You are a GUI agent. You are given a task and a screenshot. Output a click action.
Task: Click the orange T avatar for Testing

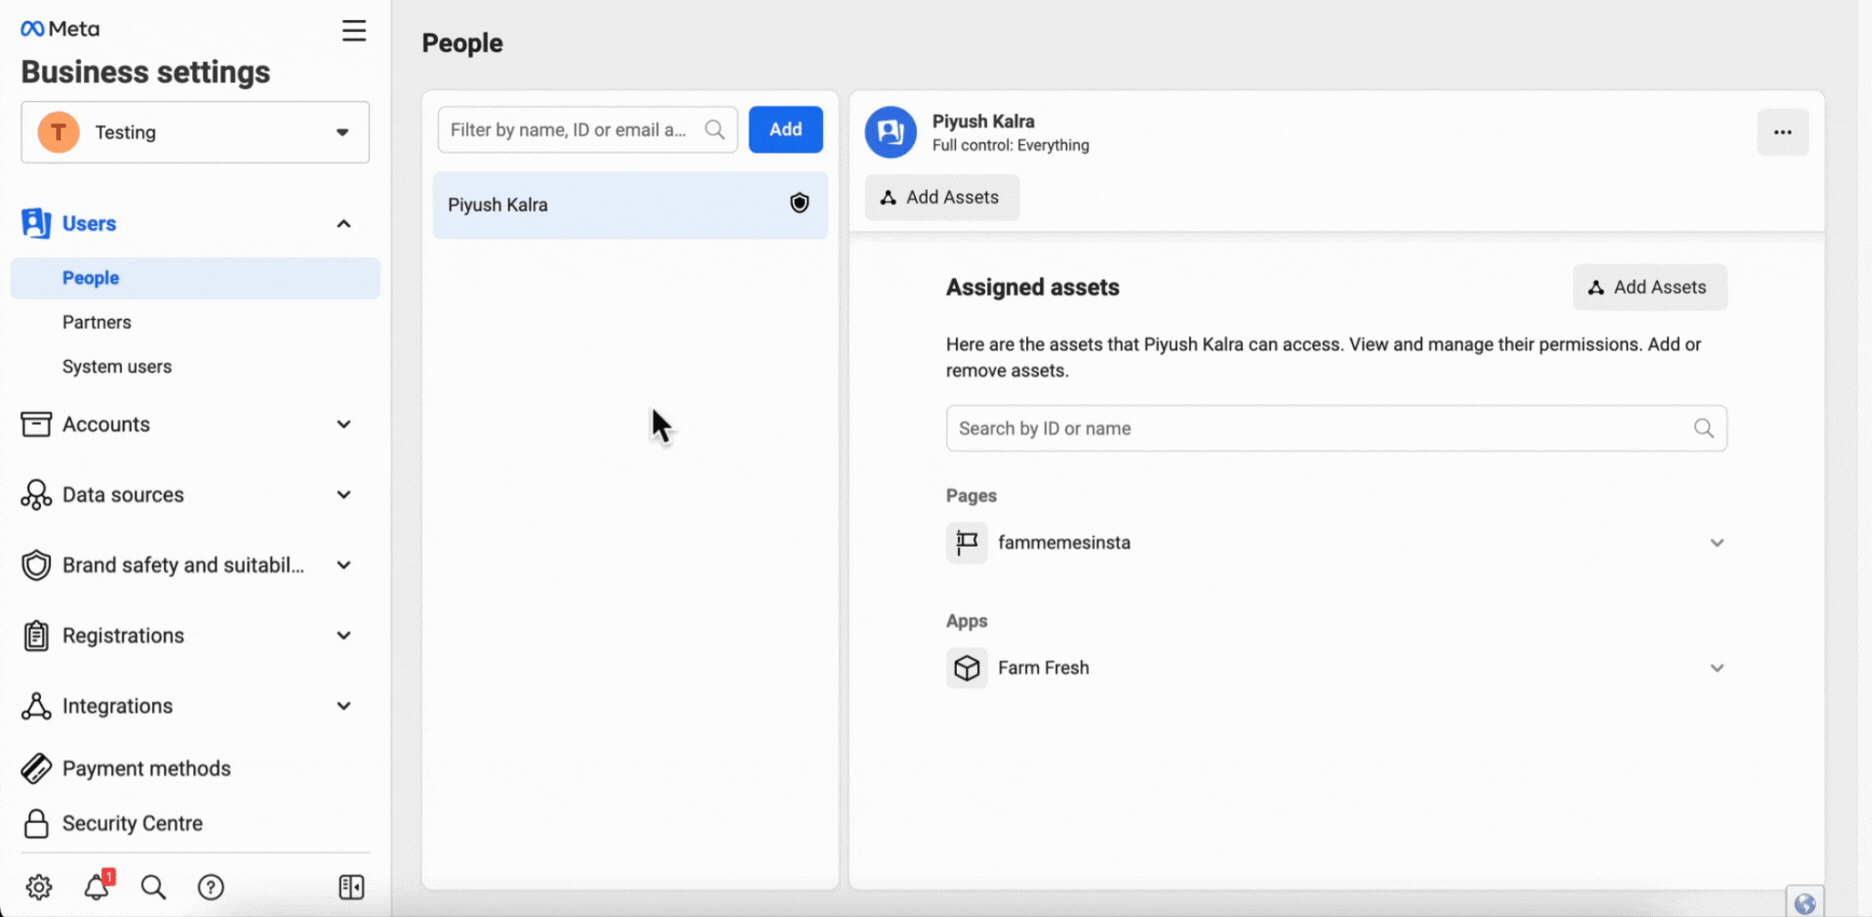click(x=59, y=132)
